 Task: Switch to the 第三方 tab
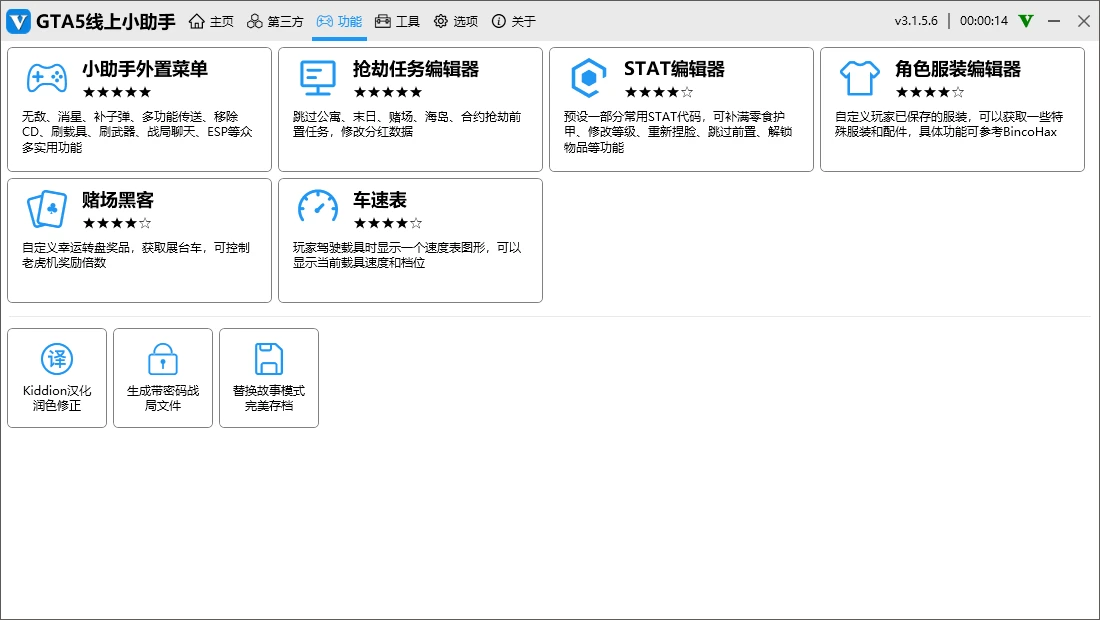coord(275,21)
